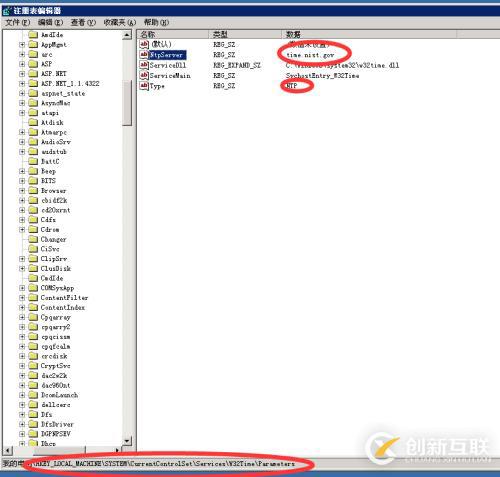The image size is (500, 477).
Task: Click the ServiceDll value icon
Action: click(x=144, y=65)
